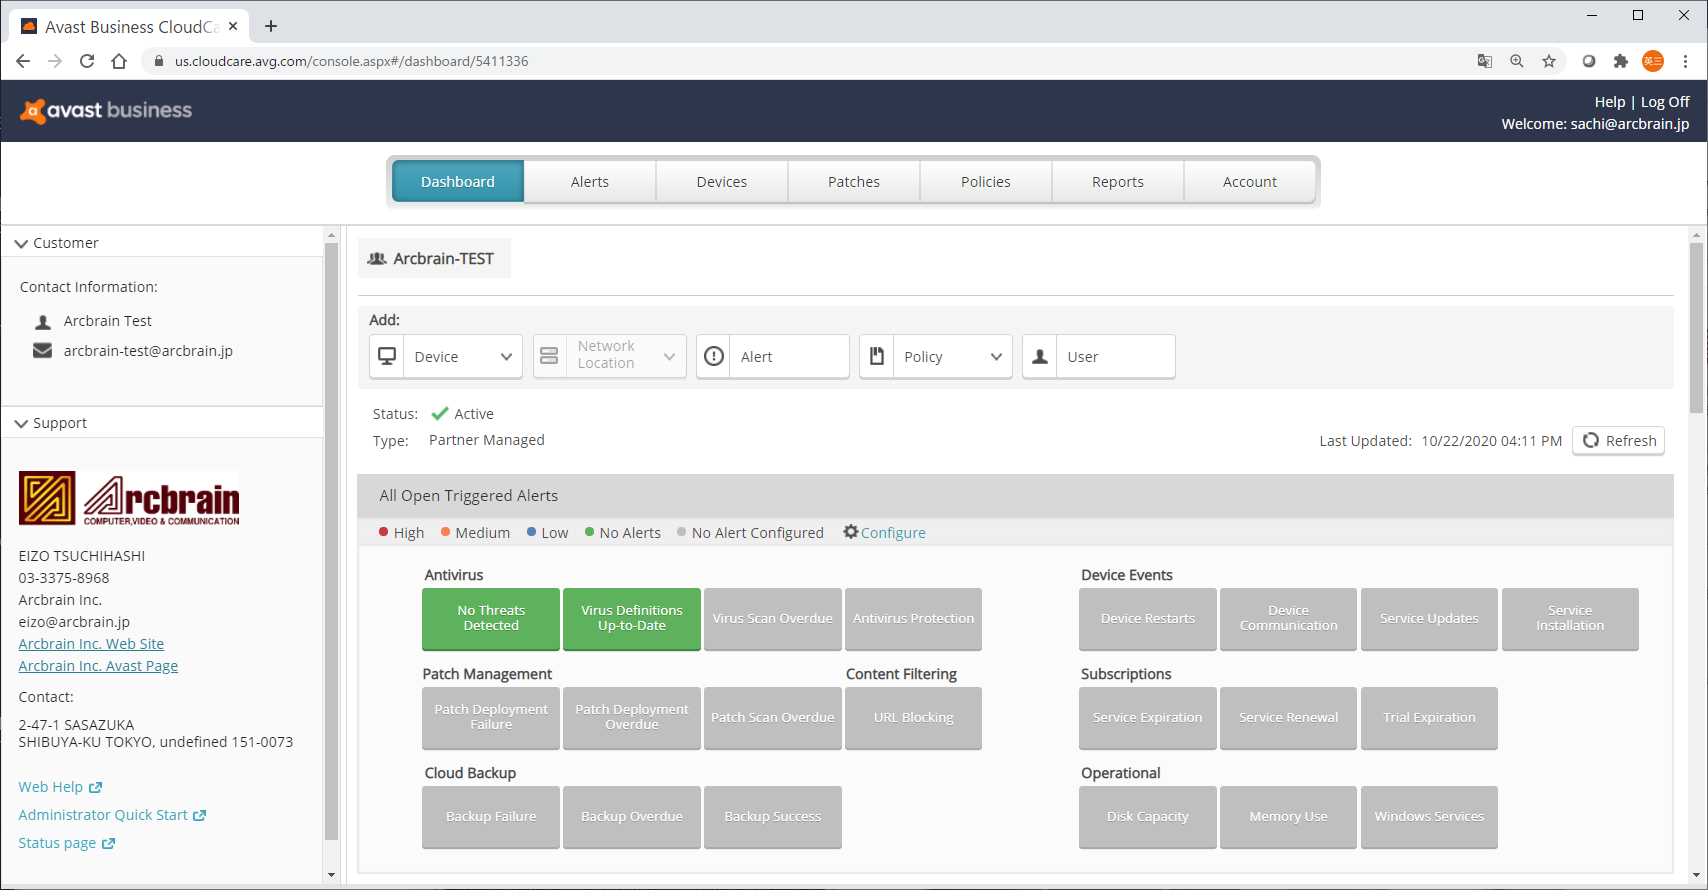Click the Virus Definitions Up-to-Date tile

tap(632, 619)
